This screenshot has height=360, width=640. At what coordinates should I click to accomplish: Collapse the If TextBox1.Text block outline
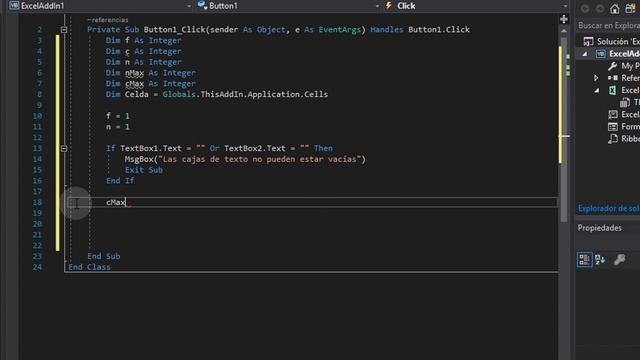[x=64, y=149]
